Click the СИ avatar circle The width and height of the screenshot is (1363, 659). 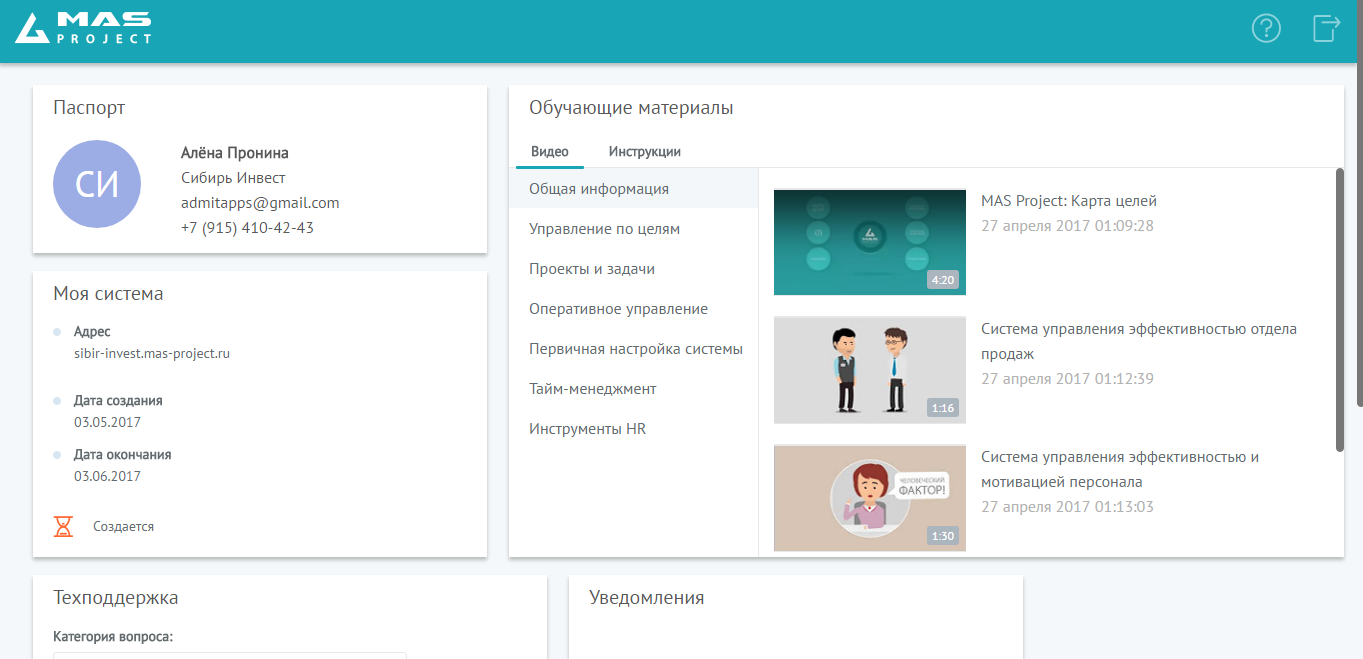(97, 184)
